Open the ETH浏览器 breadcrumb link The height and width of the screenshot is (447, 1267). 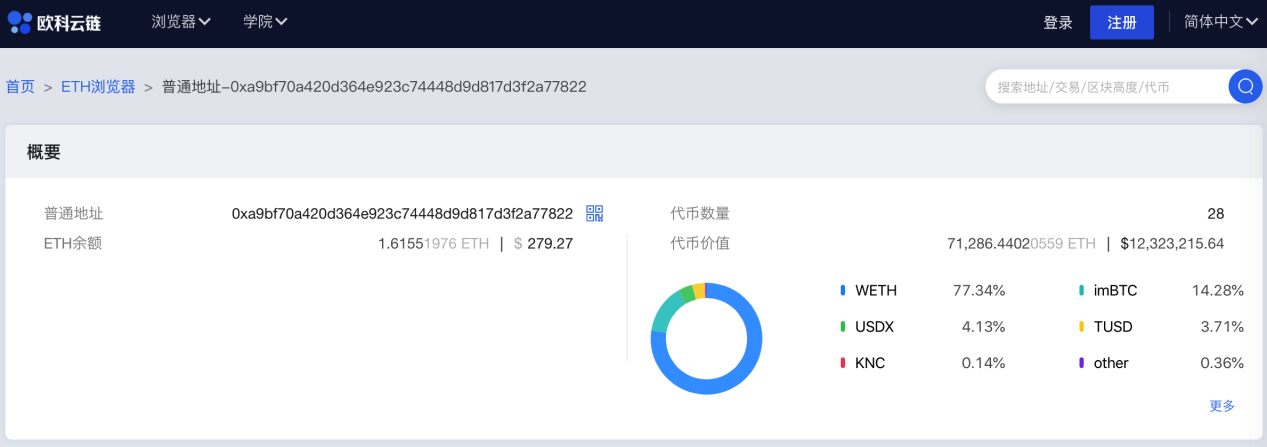[x=98, y=87]
